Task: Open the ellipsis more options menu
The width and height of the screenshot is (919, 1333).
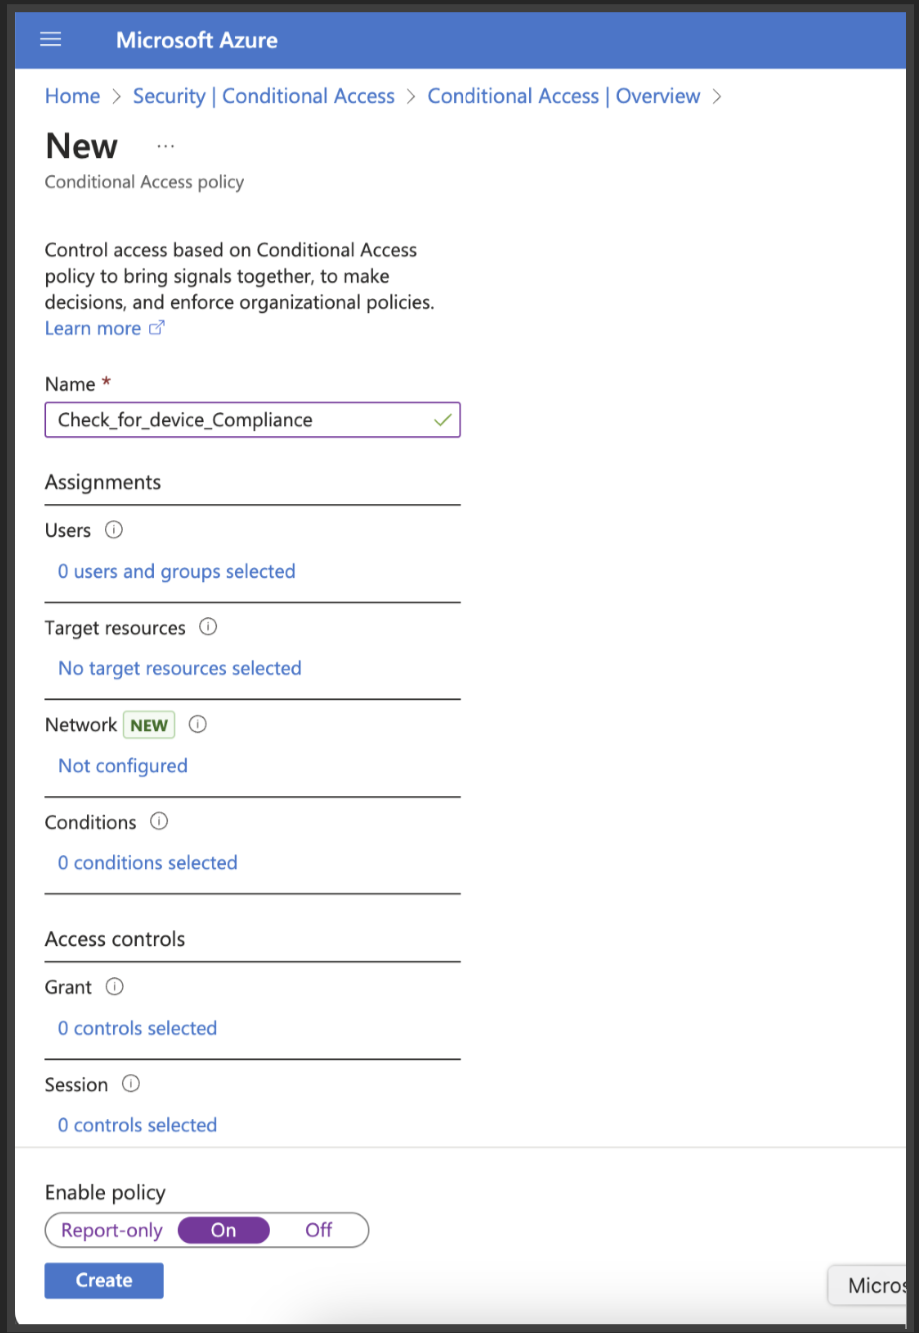Action: click(166, 146)
